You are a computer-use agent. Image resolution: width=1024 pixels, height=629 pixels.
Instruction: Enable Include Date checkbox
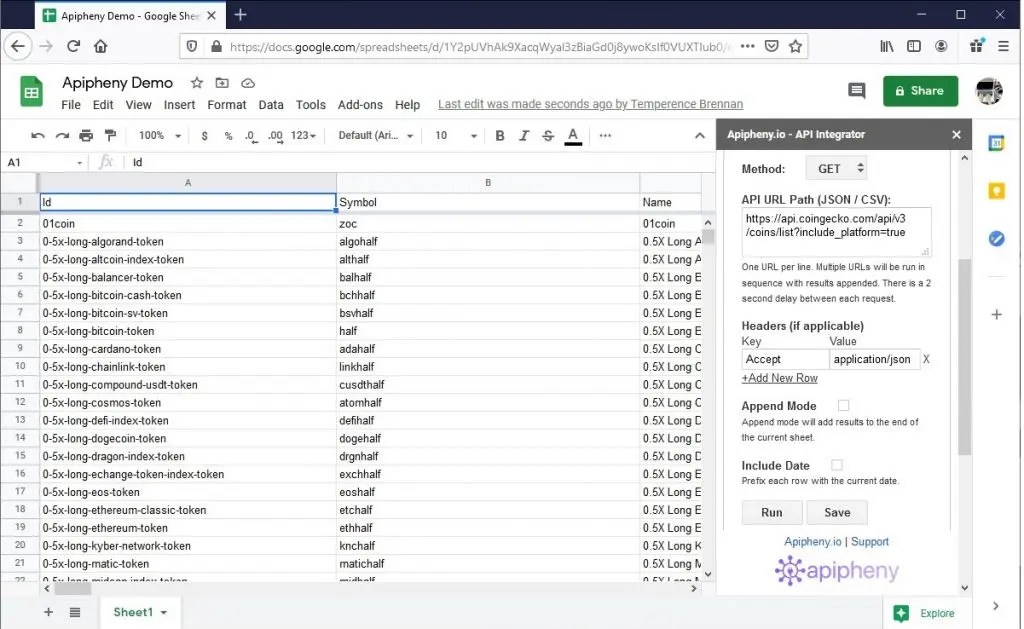[836, 465]
